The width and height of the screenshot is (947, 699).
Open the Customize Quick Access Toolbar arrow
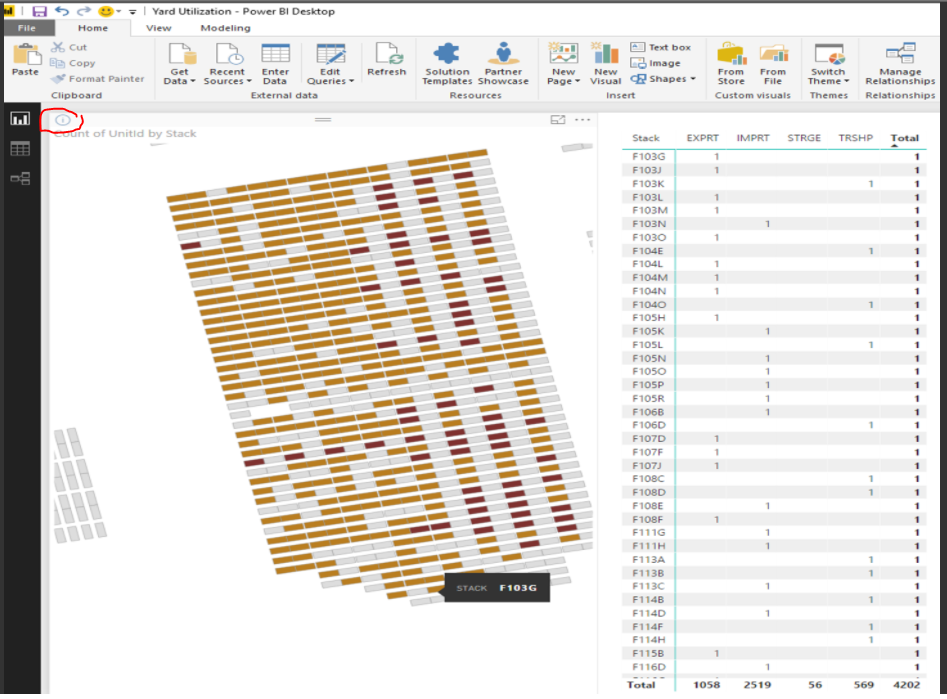pos(132,12)
